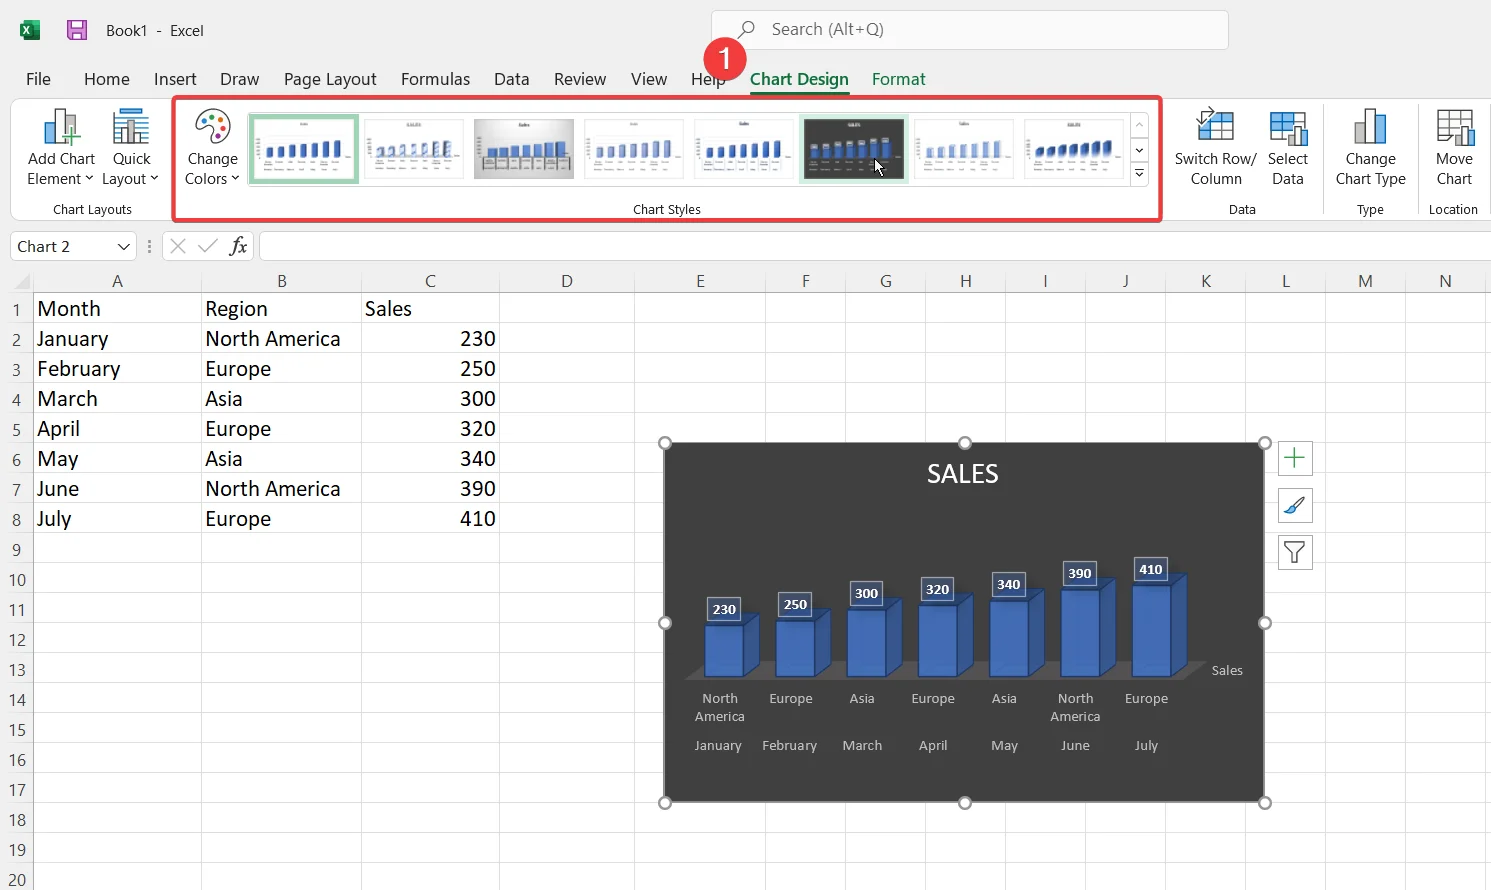Image resolution: width=1491 pixels, height=890 pixels.
Task: Click the formula bar Enter checkmark icon
Action: point(208,246)
